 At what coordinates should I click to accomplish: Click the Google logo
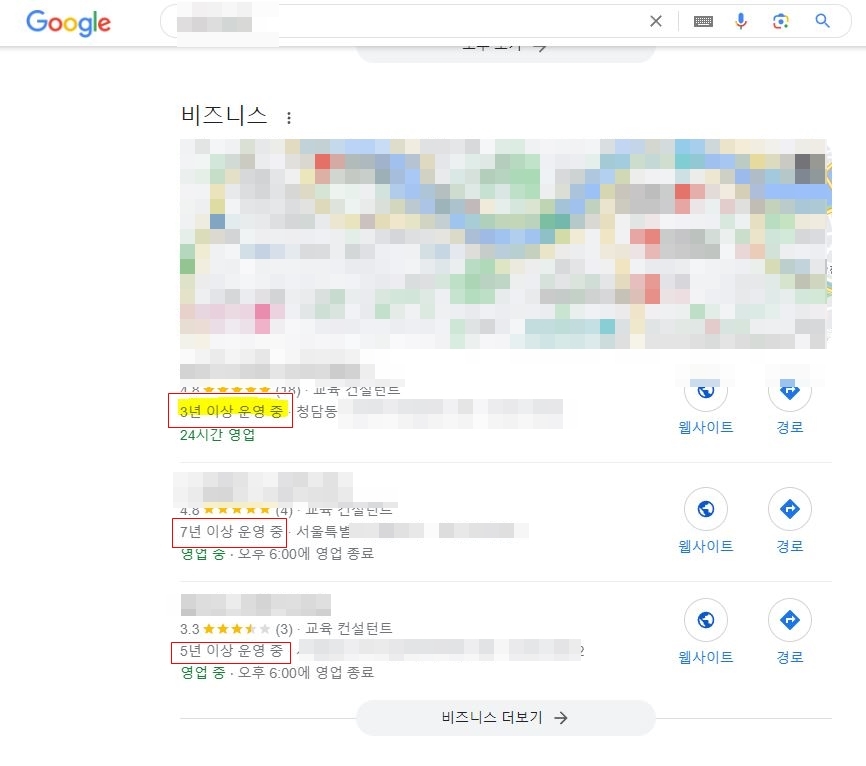click(68, 23)
